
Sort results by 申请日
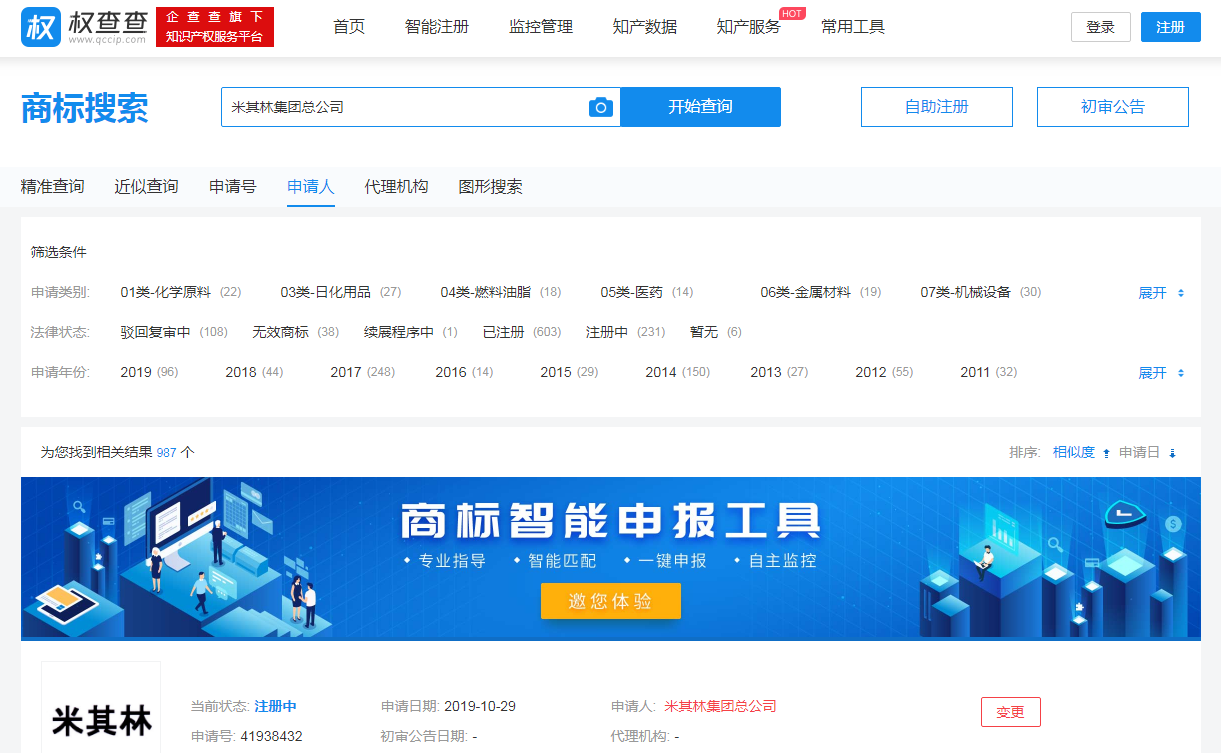1140,453
